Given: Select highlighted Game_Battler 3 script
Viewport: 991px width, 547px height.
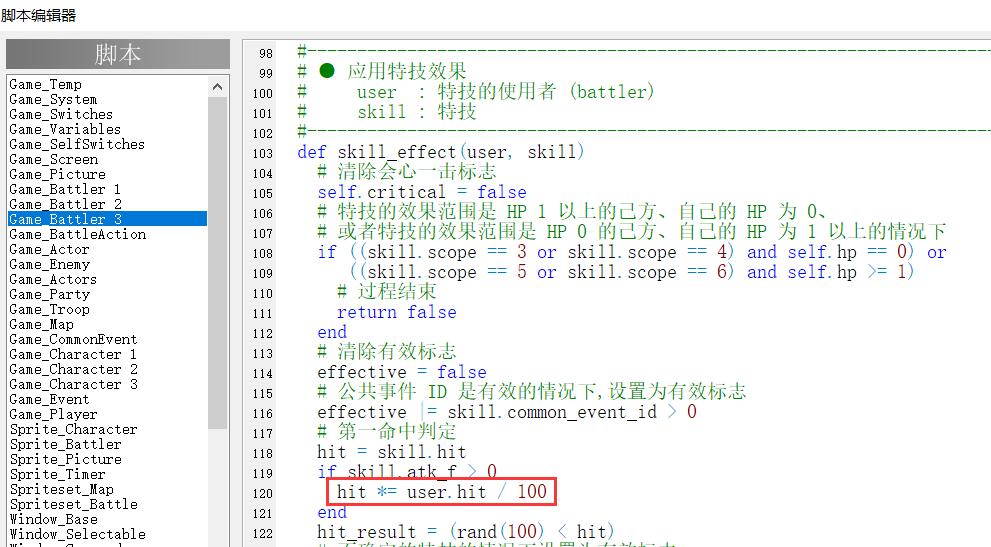Looking at the screenshot, I should [x=107, y=219].
